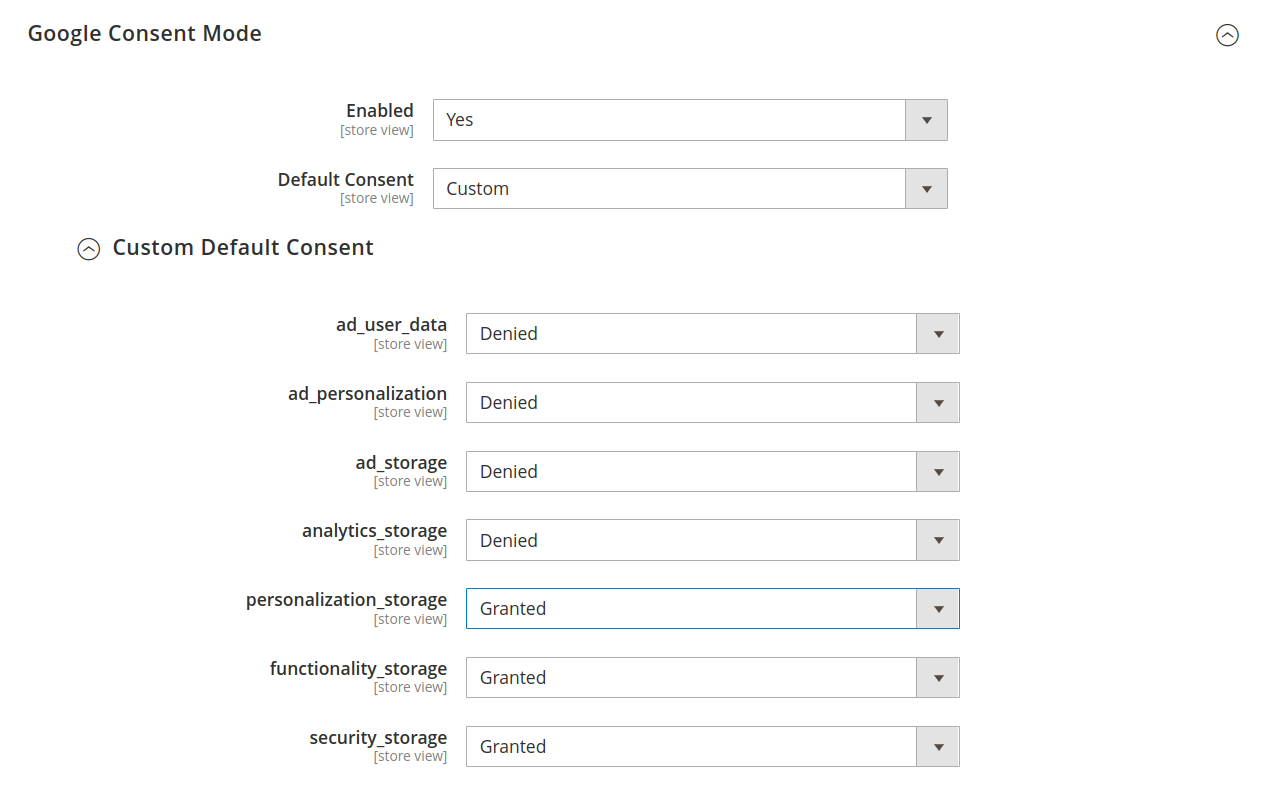Click the analytics_storage dropdown arrow icon

[x=938, y=540]
